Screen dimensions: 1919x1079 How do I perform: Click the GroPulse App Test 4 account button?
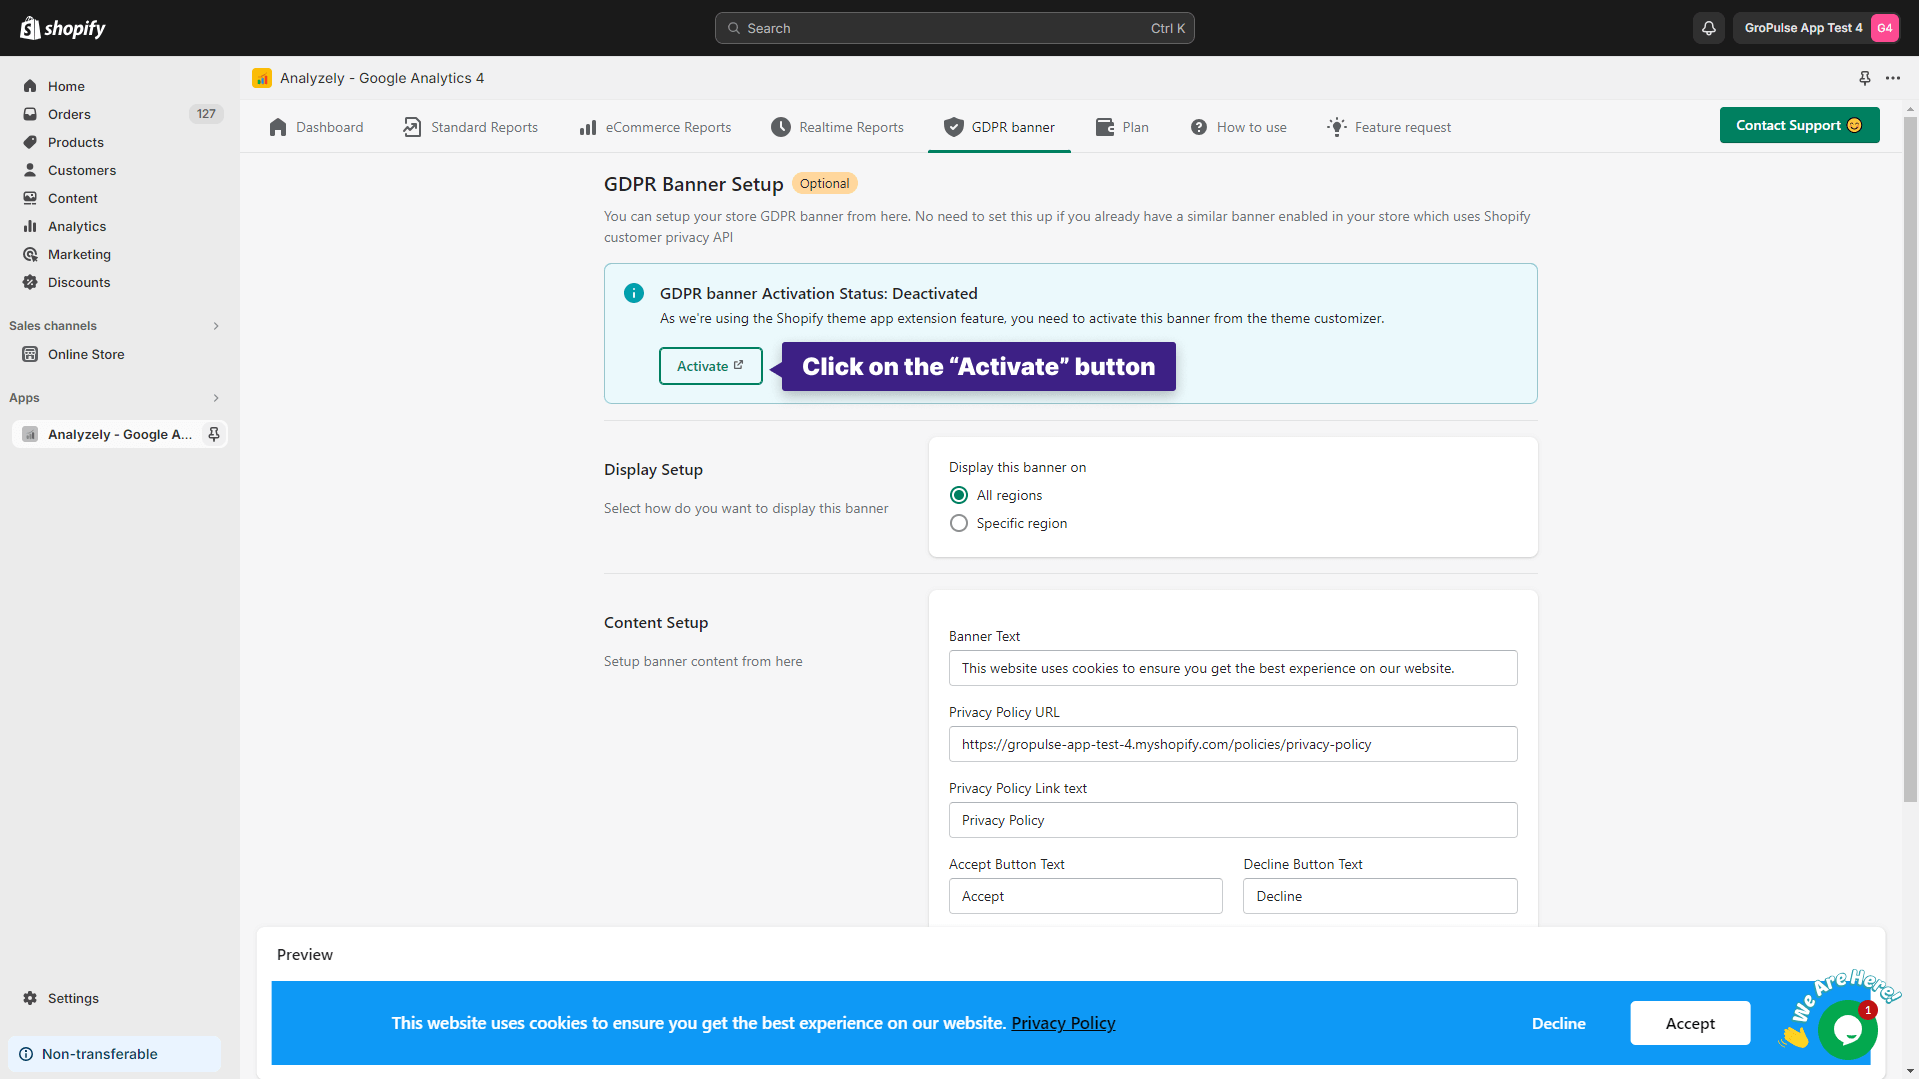click(x=1816, y=28)
